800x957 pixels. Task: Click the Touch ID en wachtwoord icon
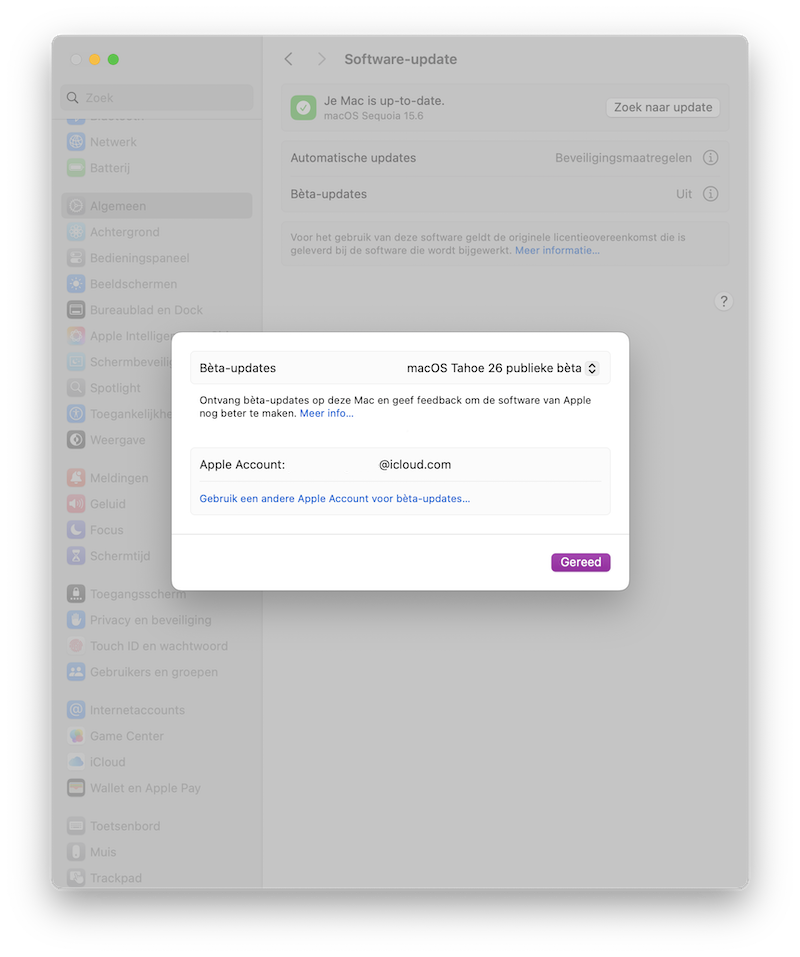76,646
